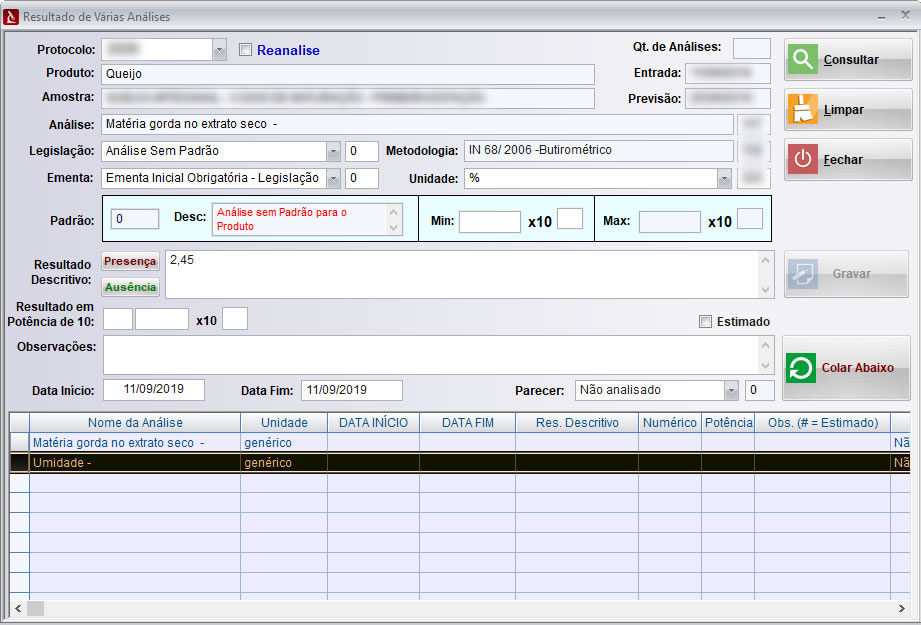This screenshot has height=625, width=921.
Task: Click table horizontal scroll left arrow
Action: tap(18, 609)
